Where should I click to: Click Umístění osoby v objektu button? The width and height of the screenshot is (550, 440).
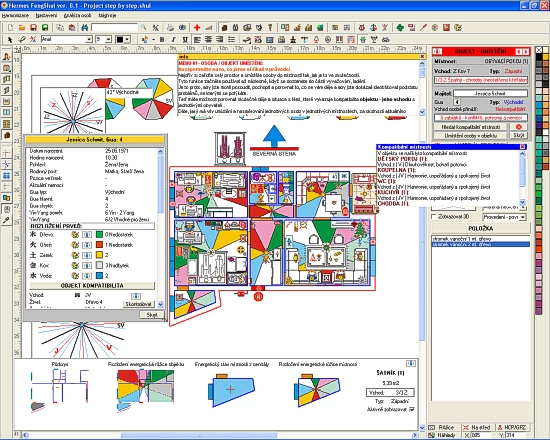(x=470, y=135)
